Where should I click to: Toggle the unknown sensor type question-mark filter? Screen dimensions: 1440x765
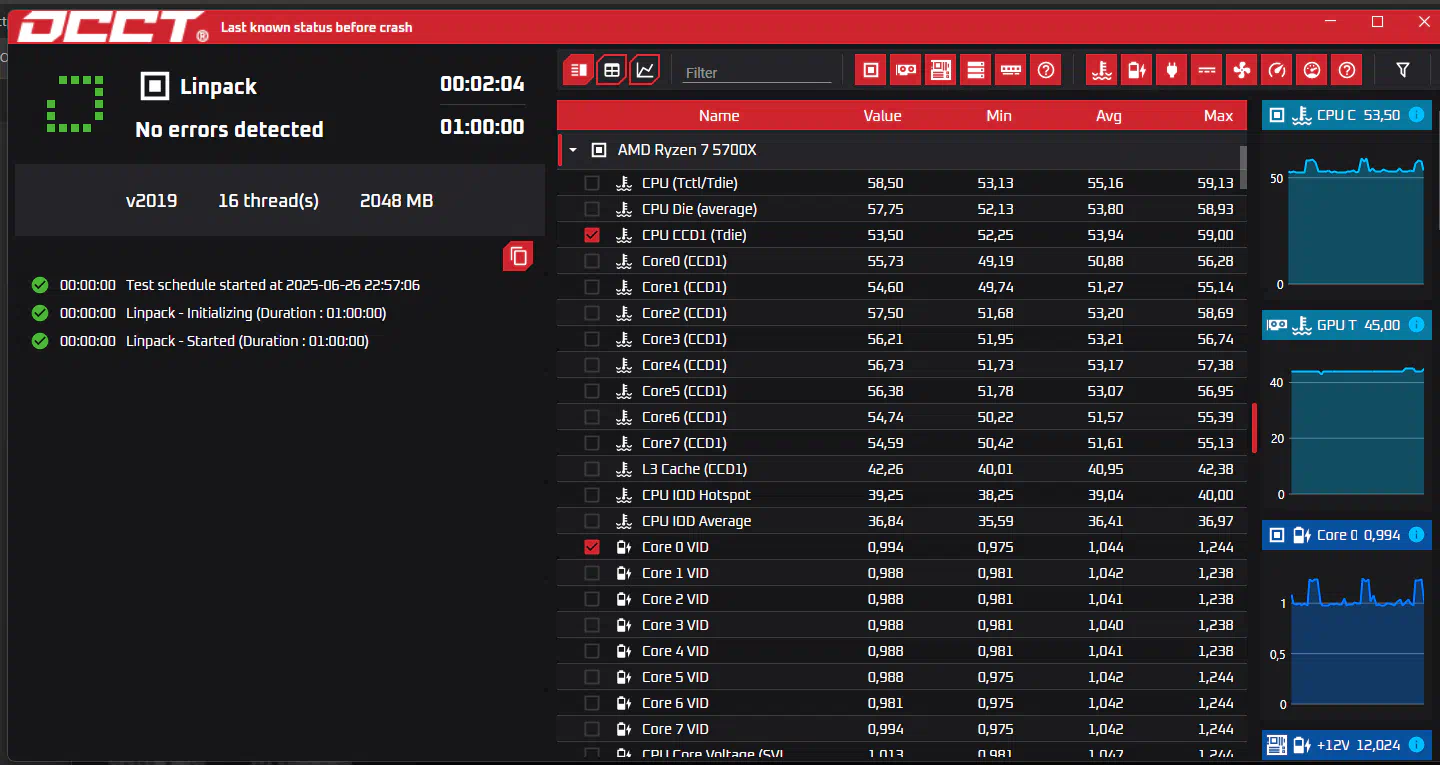click(1347, 70)
